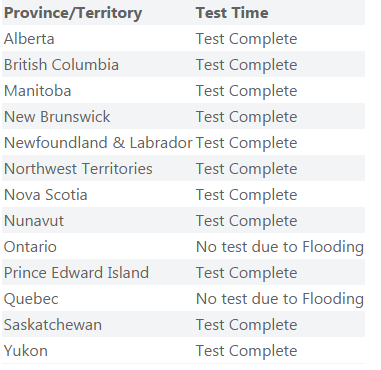The image size is (381, 370).
Task: Click Quebec's No test due to Flooding
Action: 280,299
